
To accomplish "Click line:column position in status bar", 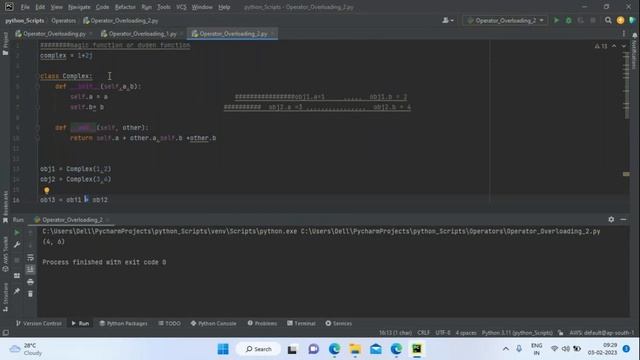I will pos(395,333).
